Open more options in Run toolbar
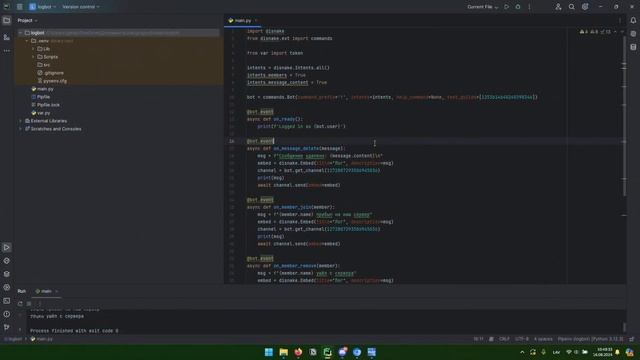Image resolution: width=640 pixels, height=360 pixels. coord(39,304)
